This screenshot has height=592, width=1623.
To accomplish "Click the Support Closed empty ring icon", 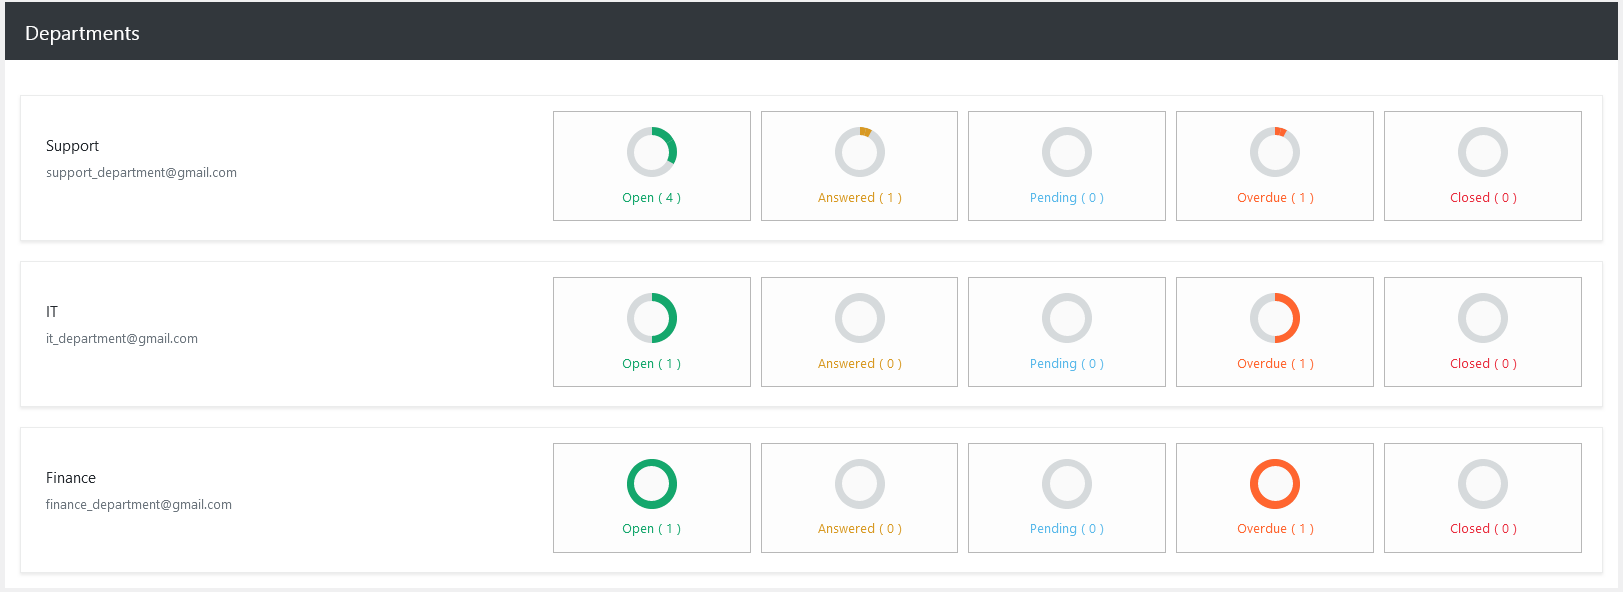I will click(x=1482, y=152).
